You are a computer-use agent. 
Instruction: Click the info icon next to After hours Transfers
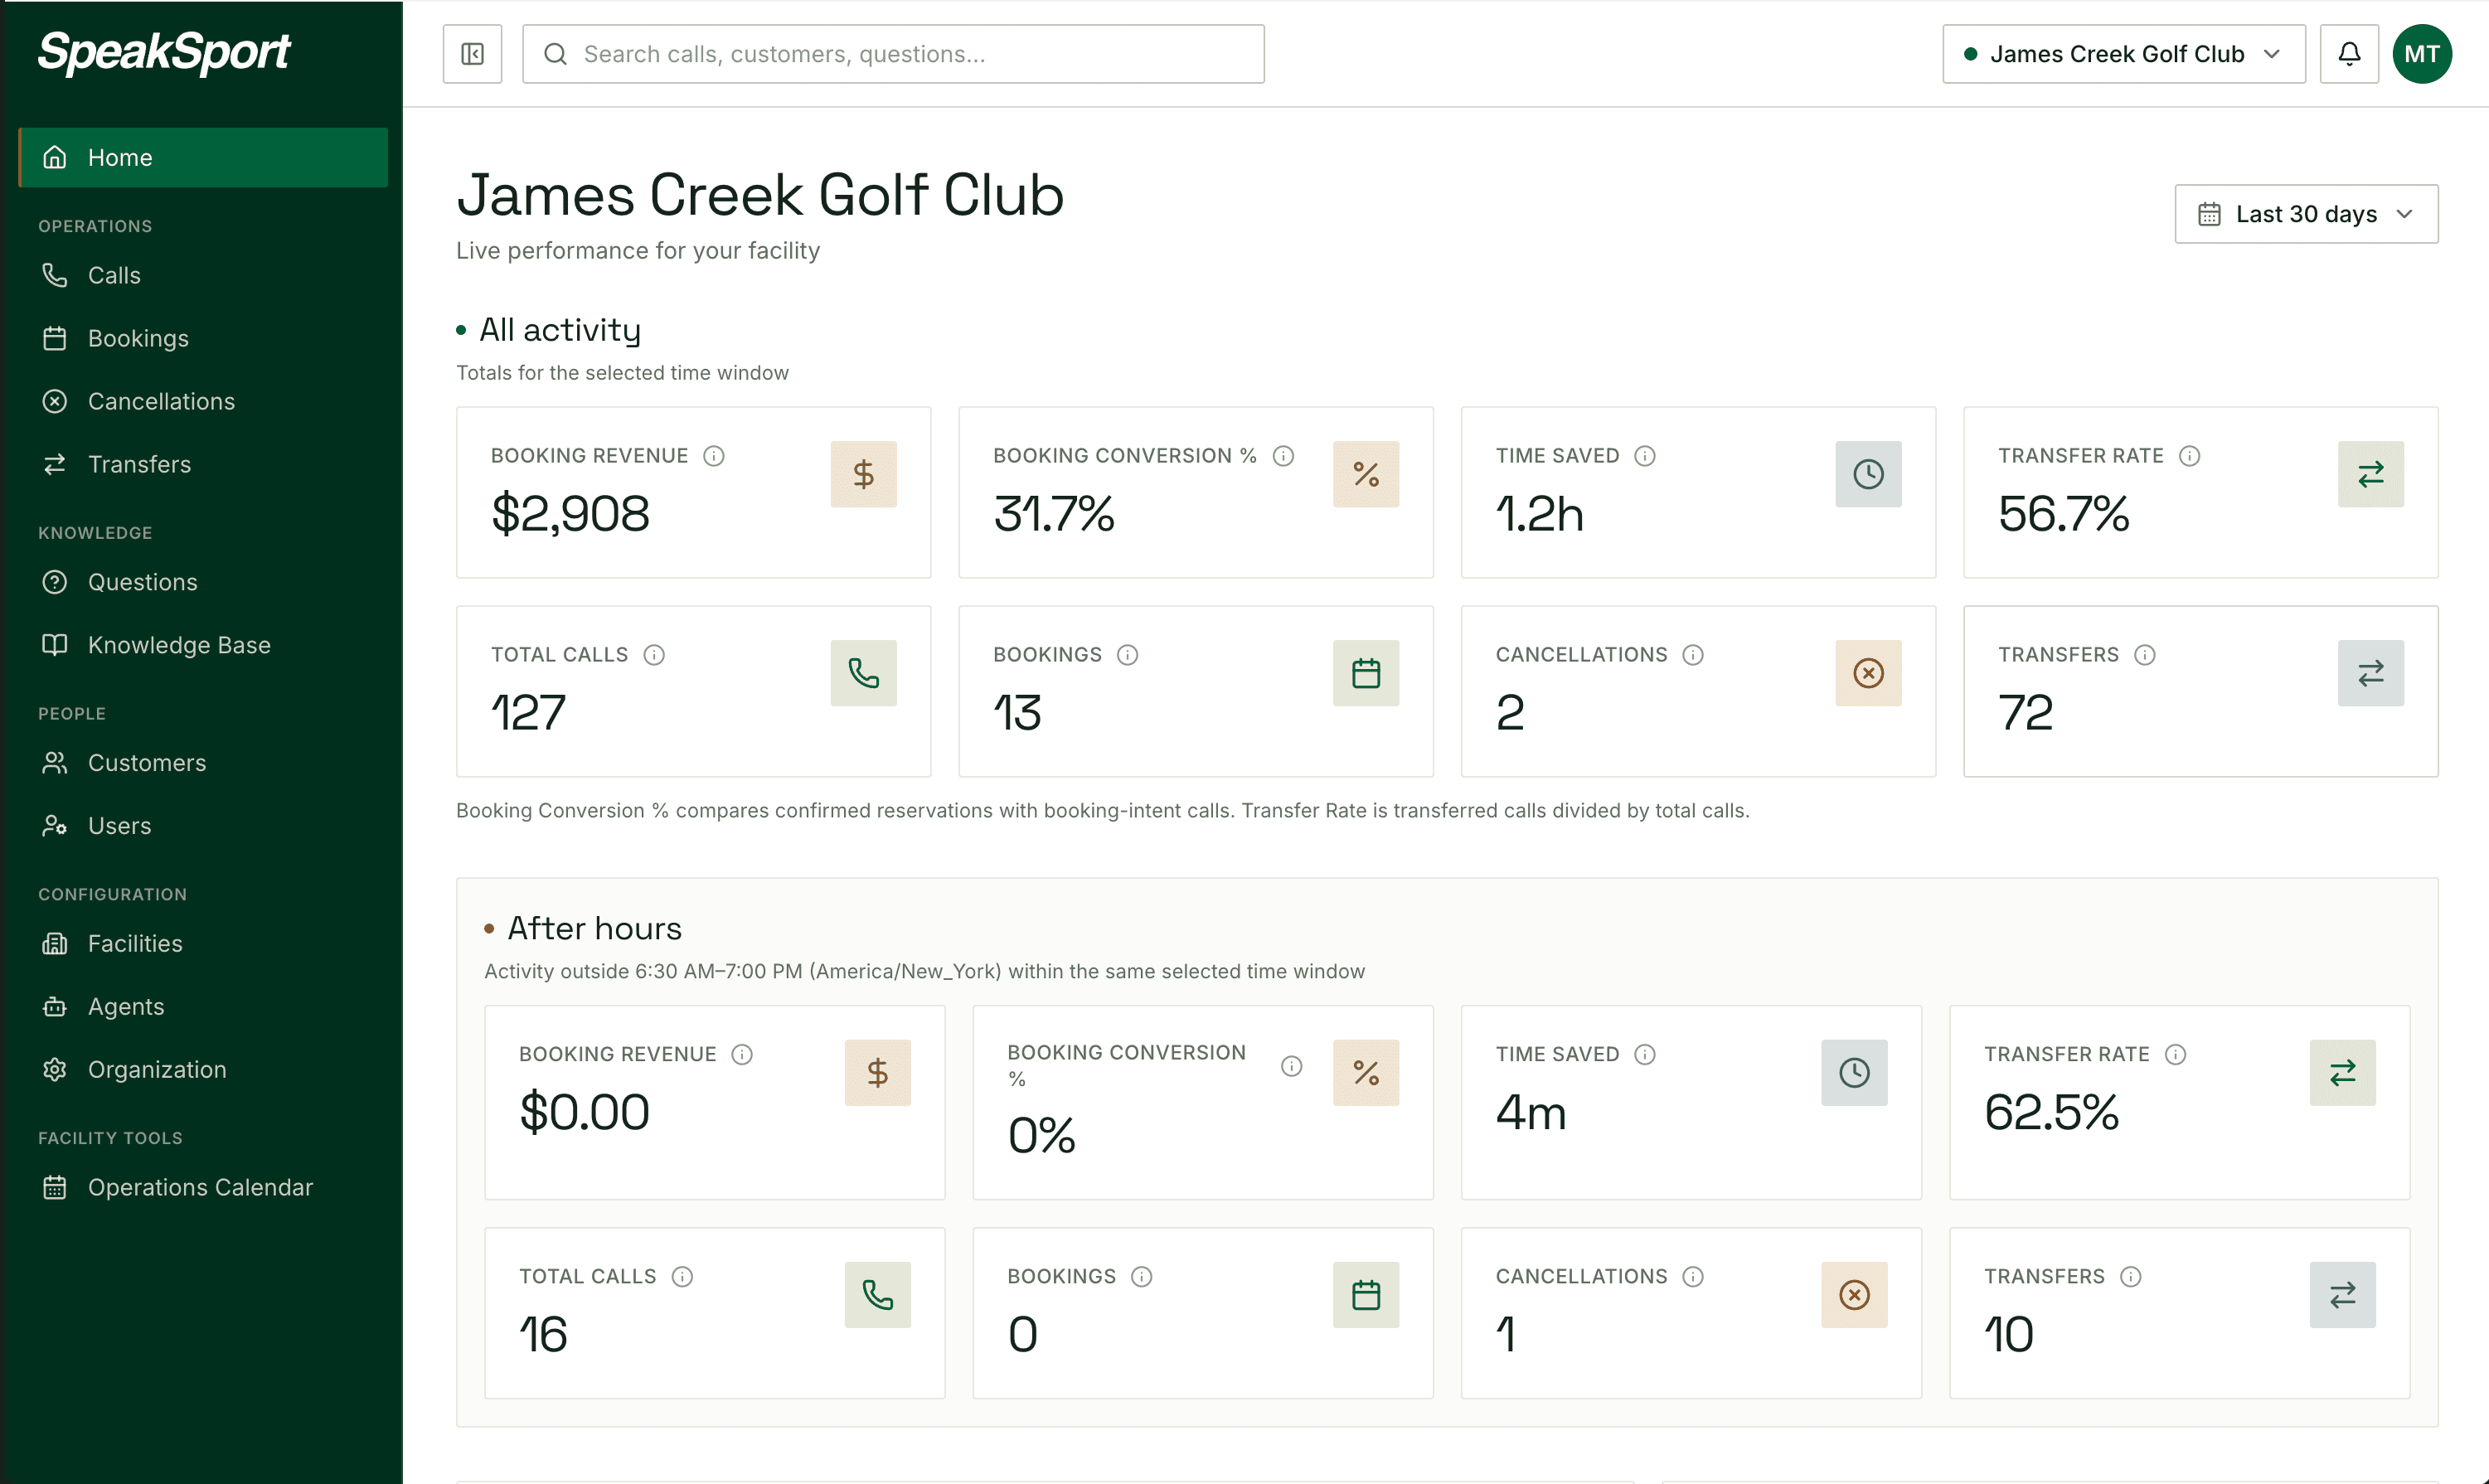(x=2131, y=1277)
